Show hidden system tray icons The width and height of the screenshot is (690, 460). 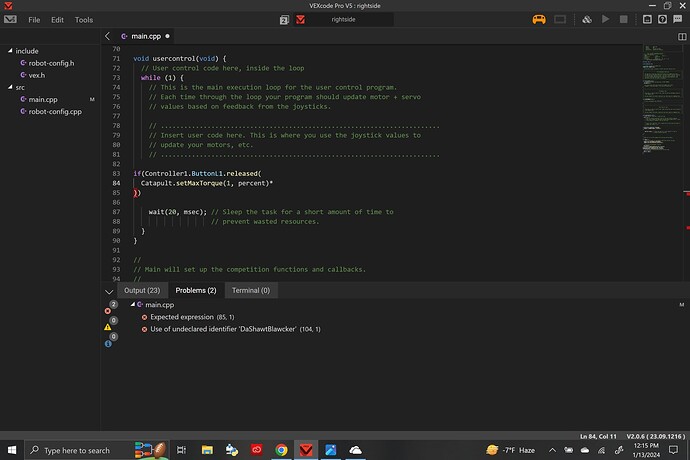pyautogui.click(x=552, y=450)
